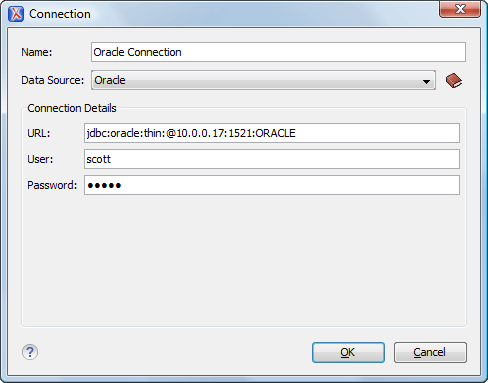488x383 pixels.
Task: Focus the Name field with Oracle Connection
Action: [278, 52]
